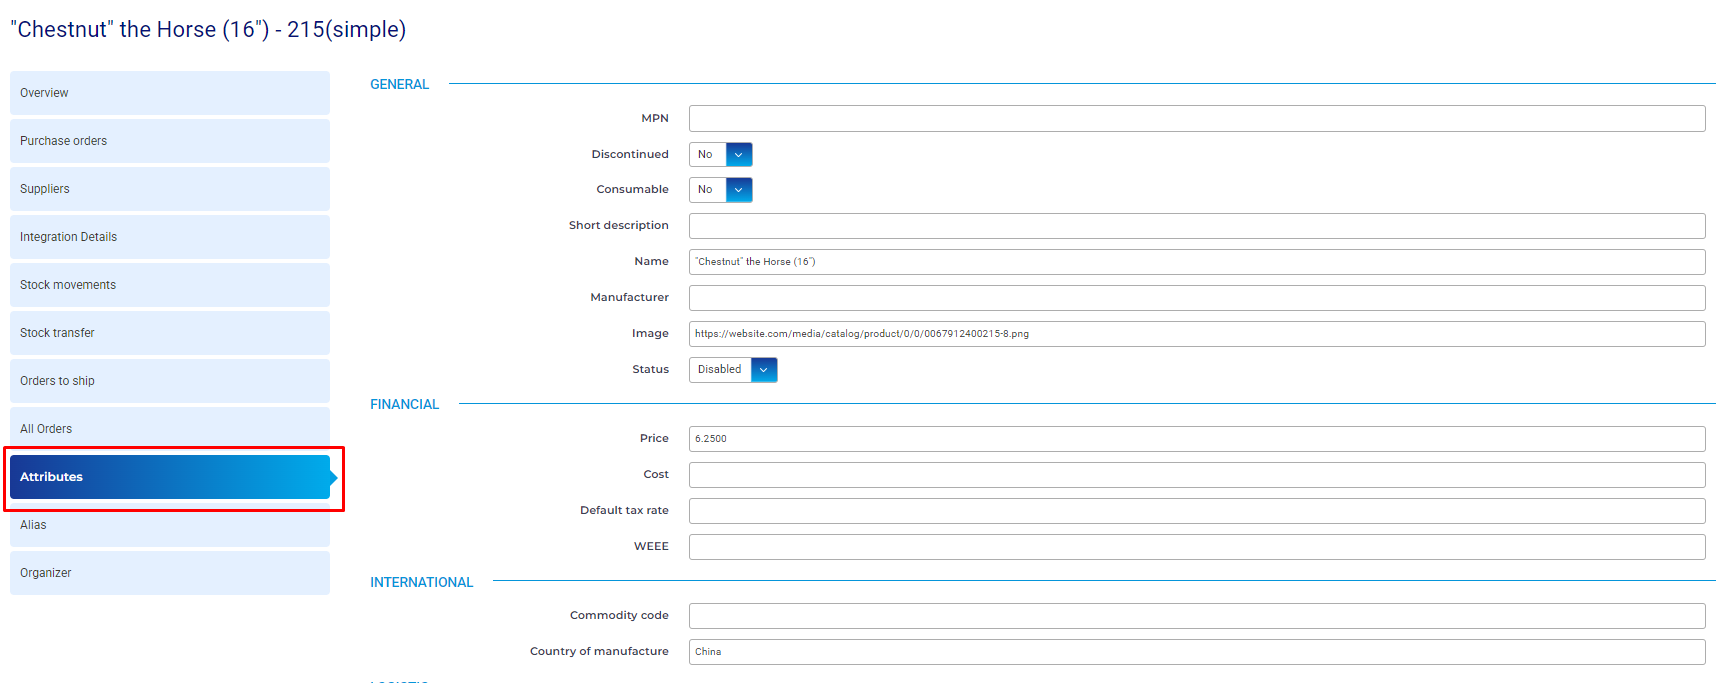
Task: Click the Name field containing Chestnut
Action: 1196,262
